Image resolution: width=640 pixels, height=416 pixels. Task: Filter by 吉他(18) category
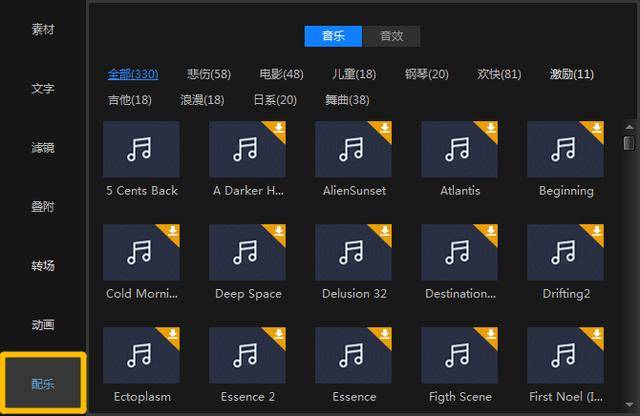coord(130,100)
